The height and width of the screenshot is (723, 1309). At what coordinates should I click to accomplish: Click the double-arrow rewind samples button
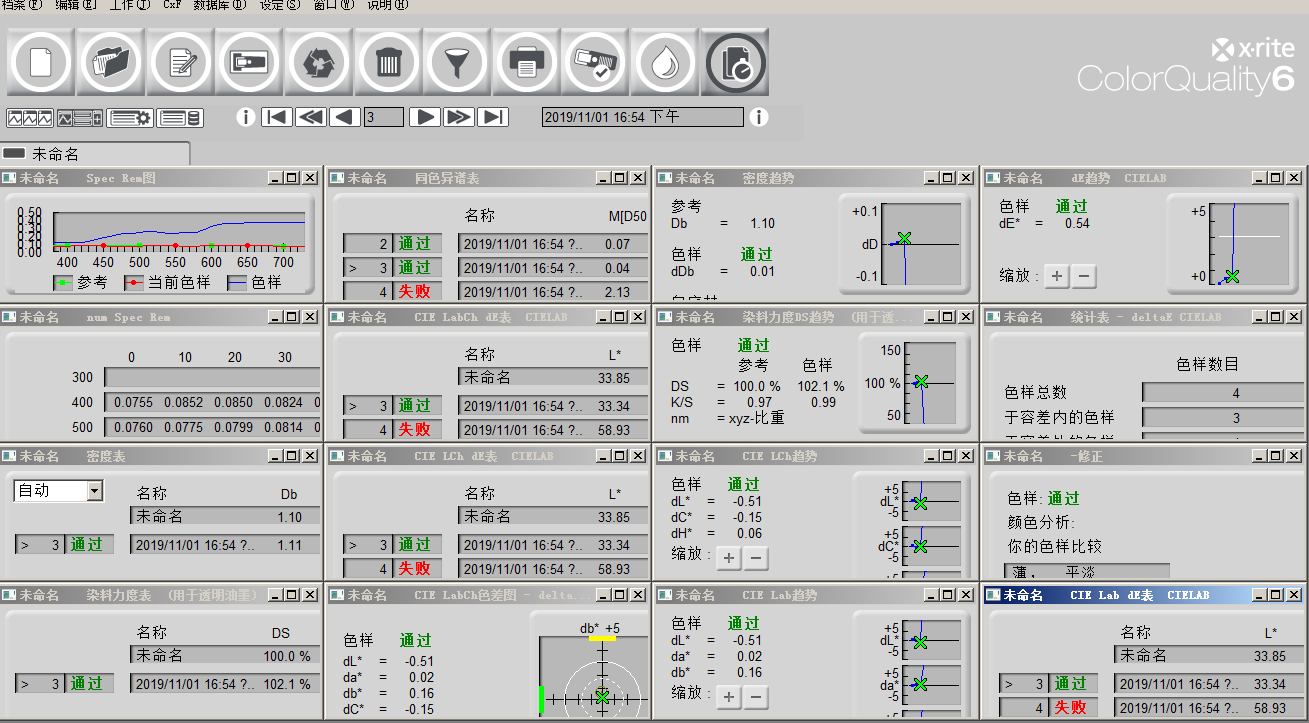(311, 118)
